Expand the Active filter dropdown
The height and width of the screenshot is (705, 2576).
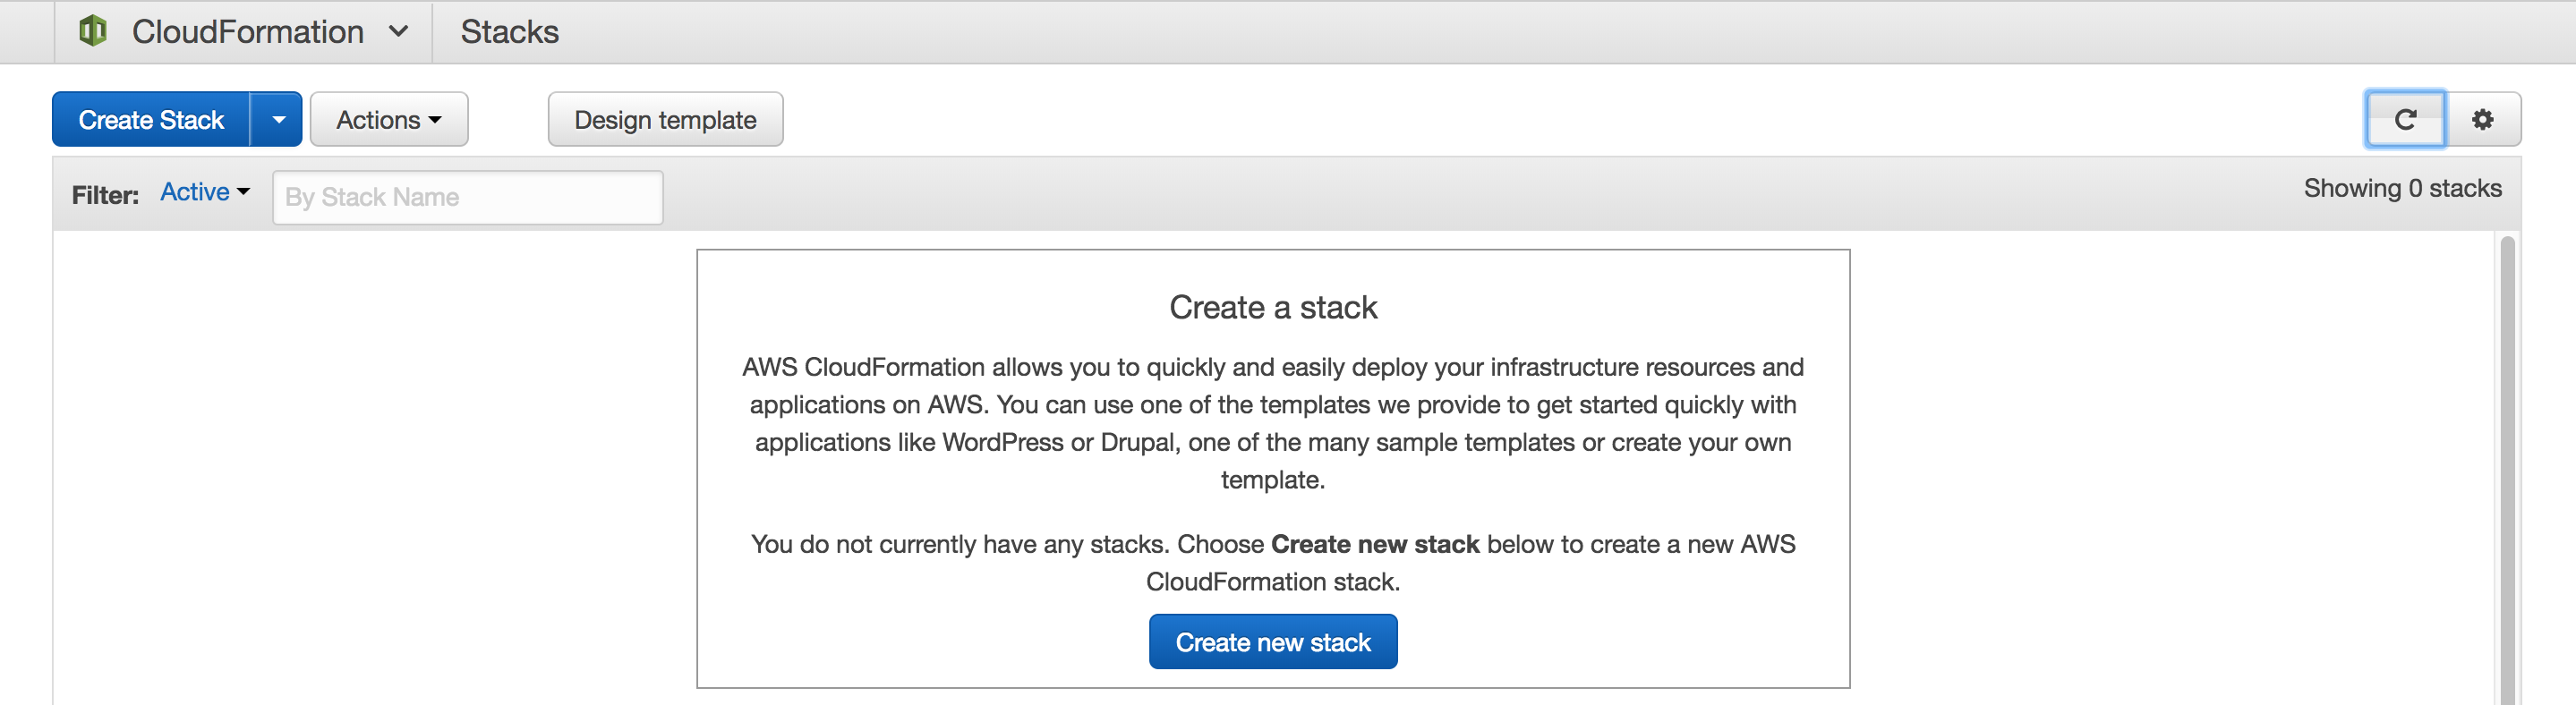point(205,192)
